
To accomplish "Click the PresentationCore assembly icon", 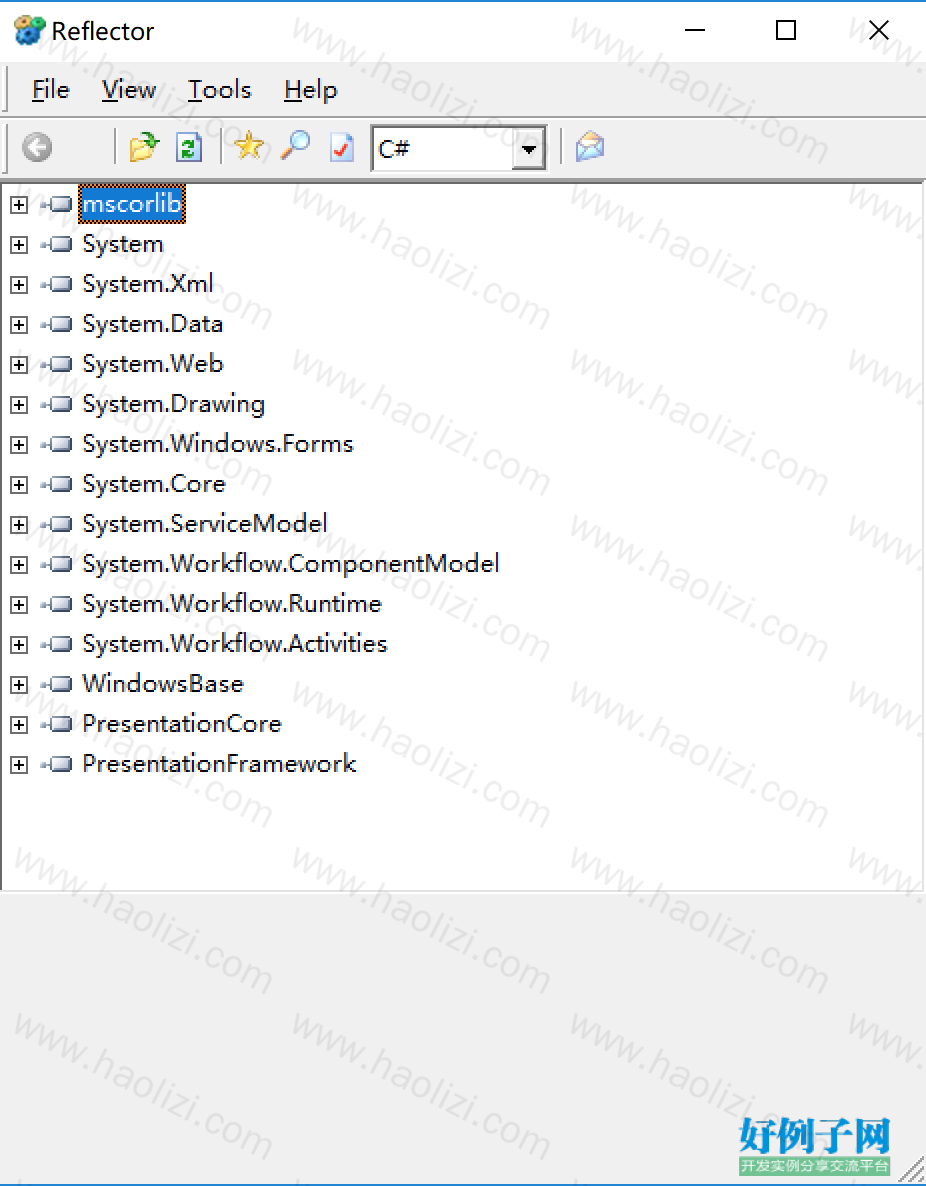I will pyautogui.click(x=57, y=725).
